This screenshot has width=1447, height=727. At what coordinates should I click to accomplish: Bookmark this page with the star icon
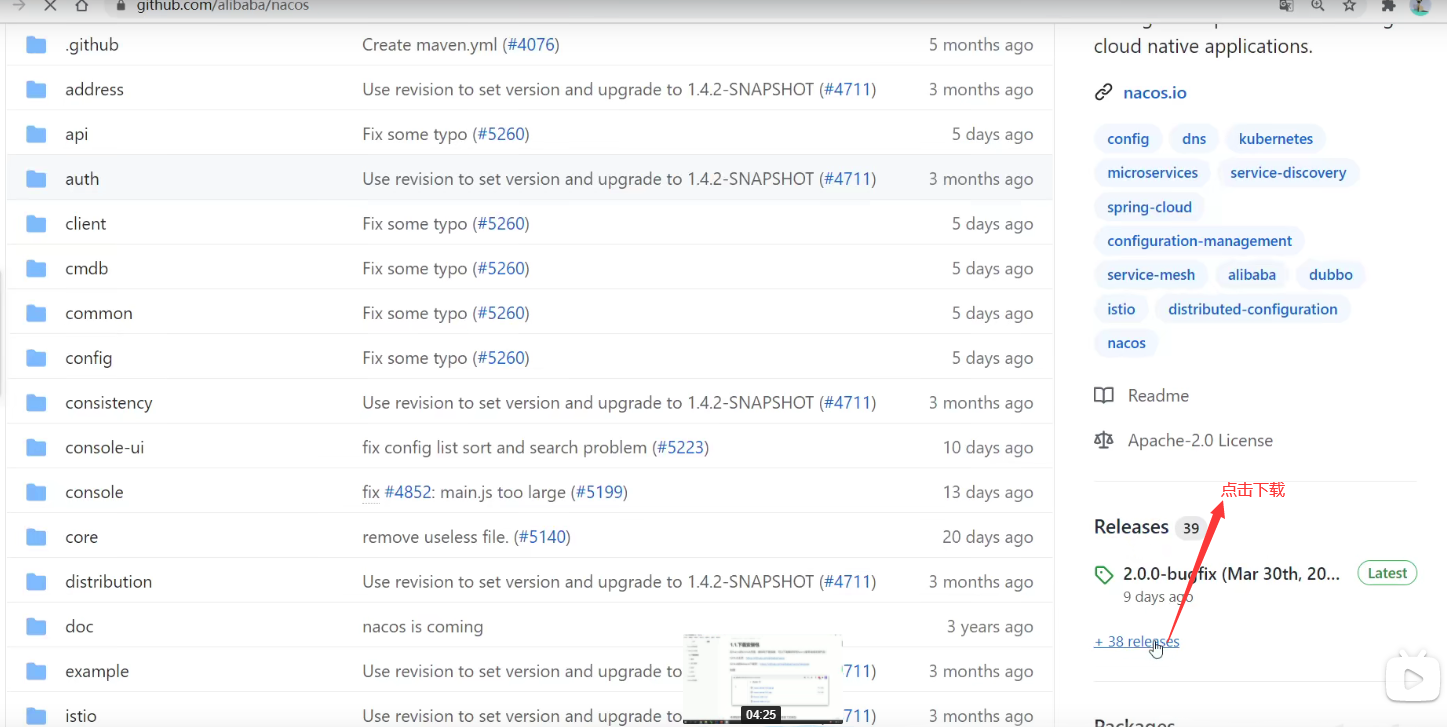1349,6
